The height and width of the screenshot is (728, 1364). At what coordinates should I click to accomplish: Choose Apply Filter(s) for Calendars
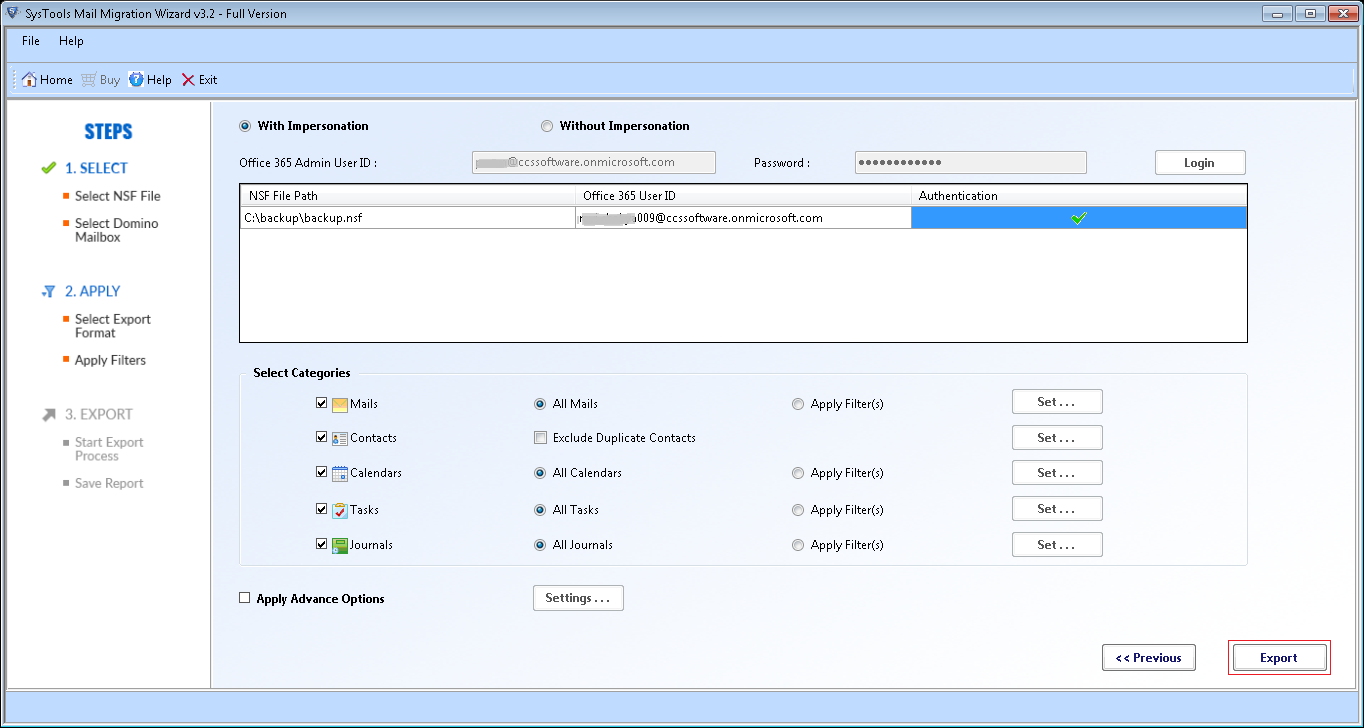pyautogui.click(x=798, y=473)
